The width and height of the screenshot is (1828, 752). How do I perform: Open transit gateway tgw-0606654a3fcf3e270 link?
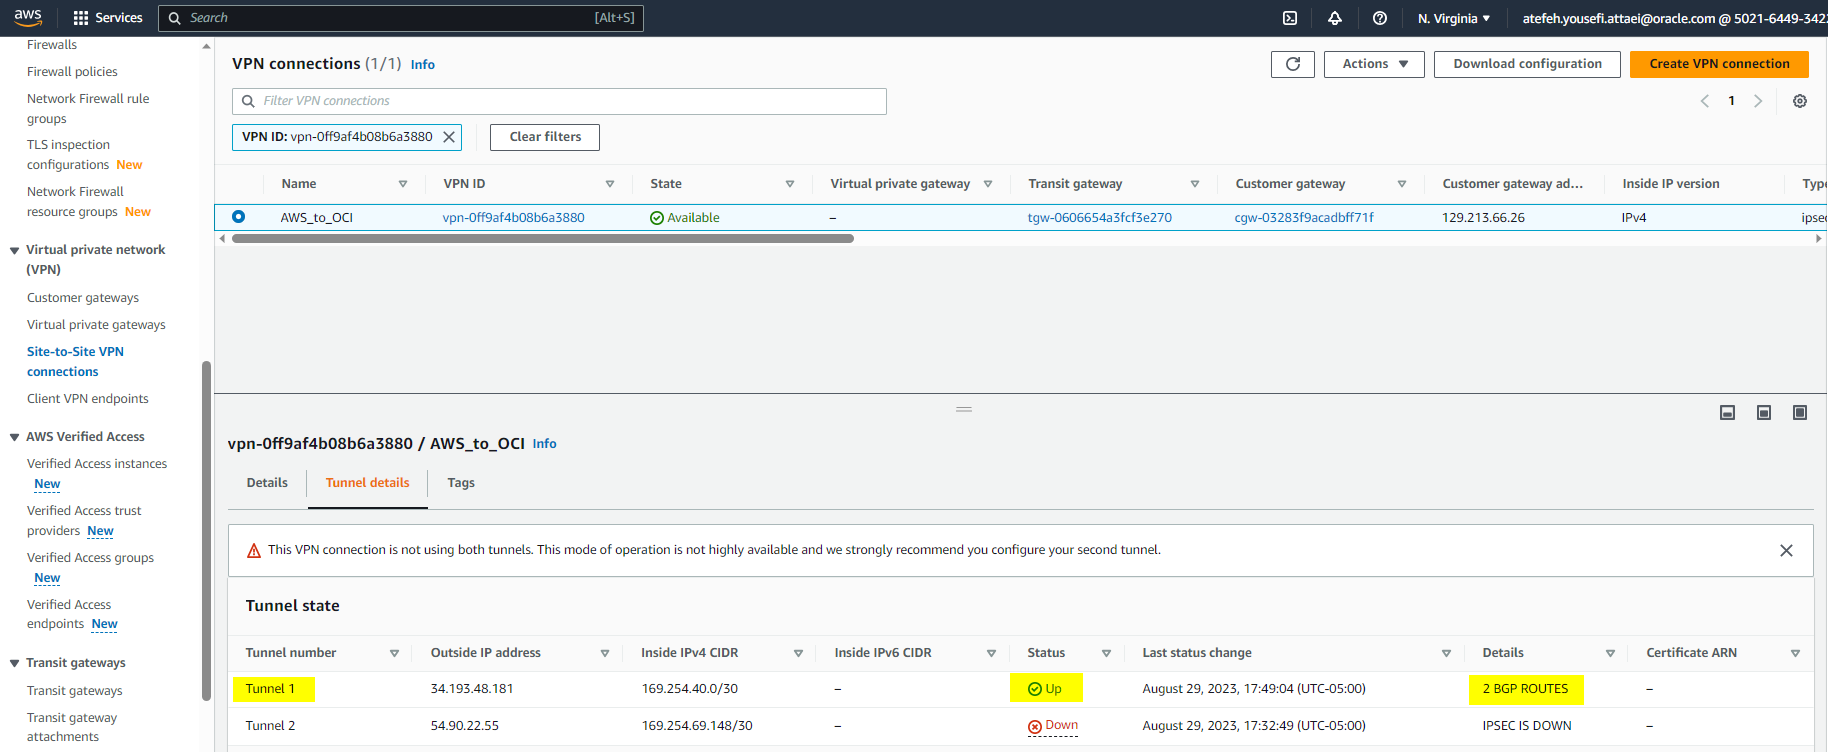pos(1099,218)
